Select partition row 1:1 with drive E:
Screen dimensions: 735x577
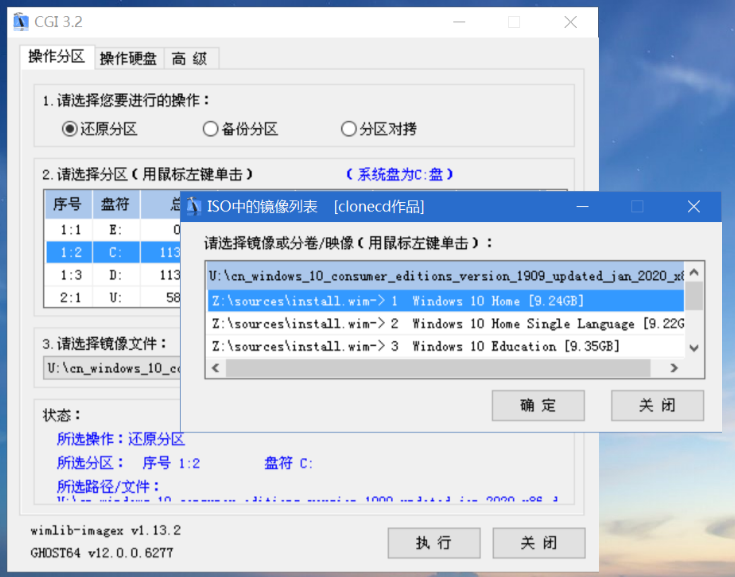point(112,230)
